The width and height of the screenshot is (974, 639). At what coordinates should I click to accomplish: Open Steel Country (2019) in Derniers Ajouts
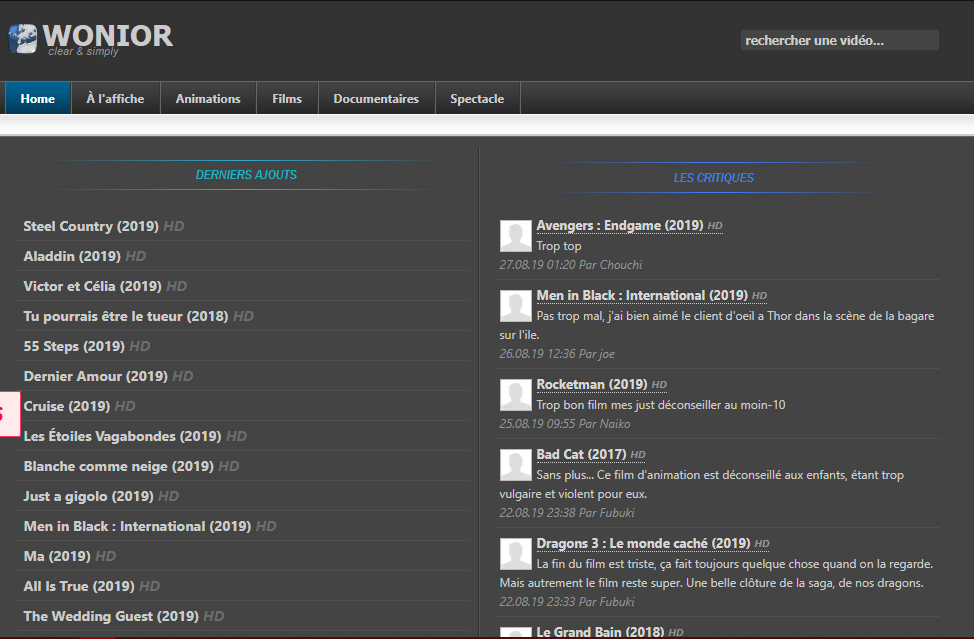coord(91,226)
